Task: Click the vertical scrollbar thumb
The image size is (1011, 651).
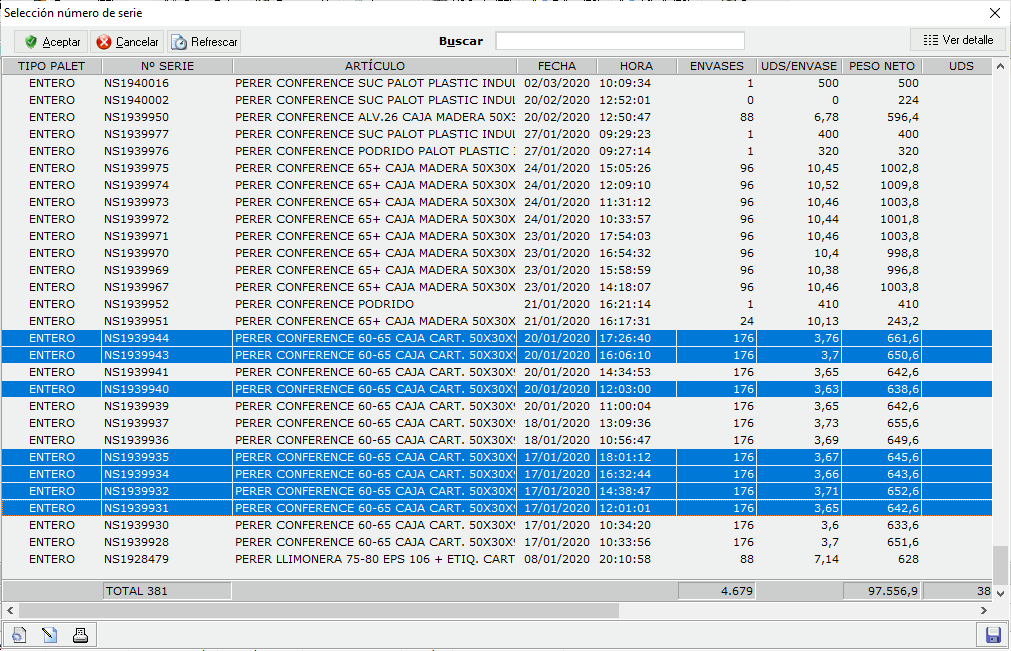Action: pos(1000,565)
